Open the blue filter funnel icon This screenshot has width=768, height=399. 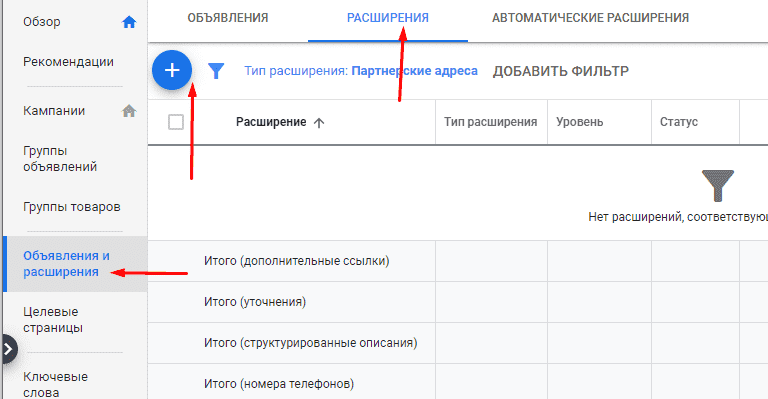[216, 71]
